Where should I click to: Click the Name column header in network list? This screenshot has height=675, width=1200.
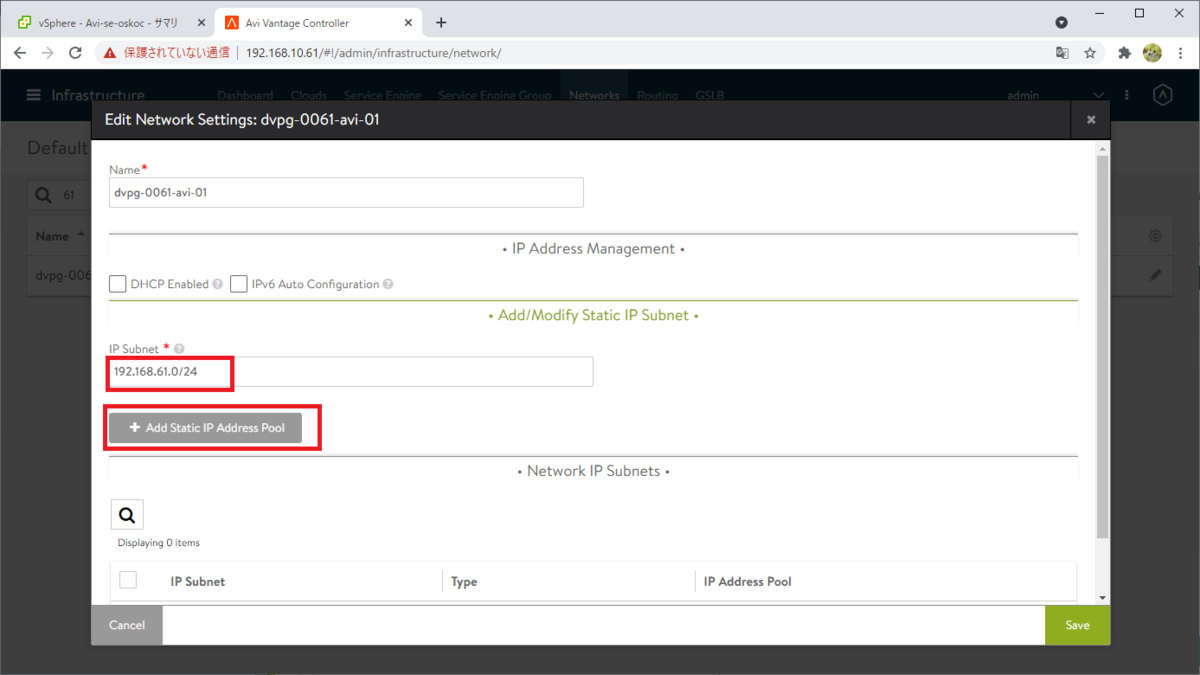click(x=52, y=237)
